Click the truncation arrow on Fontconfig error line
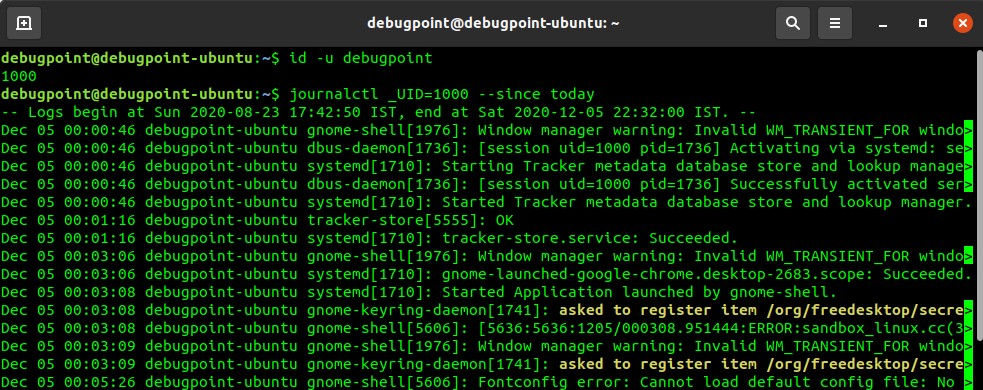Viewport: 983px width, 390px height. (x=968, y=382)
